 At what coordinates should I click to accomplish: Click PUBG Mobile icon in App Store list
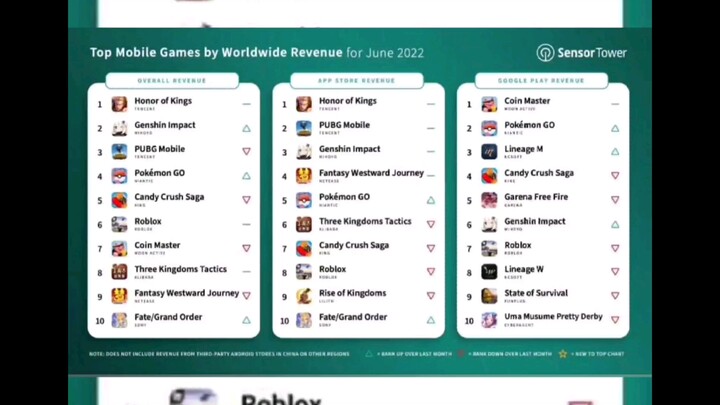(x=304, y=128)
